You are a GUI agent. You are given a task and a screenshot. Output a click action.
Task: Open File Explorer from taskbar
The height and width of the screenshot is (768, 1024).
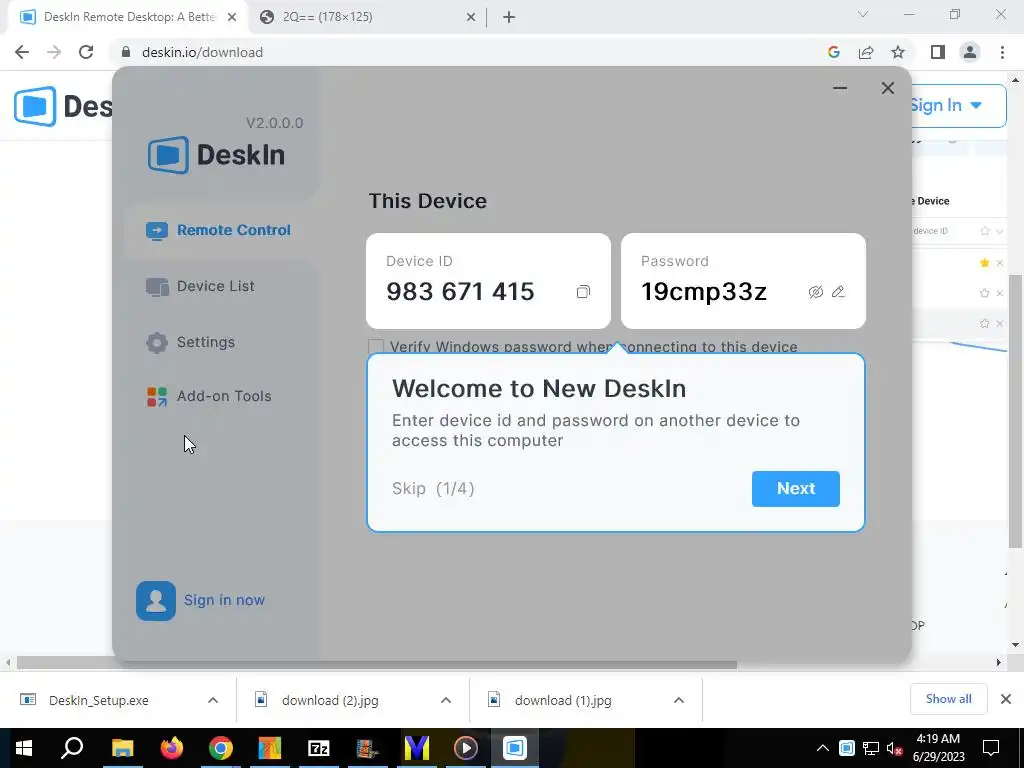pos(122,748)
